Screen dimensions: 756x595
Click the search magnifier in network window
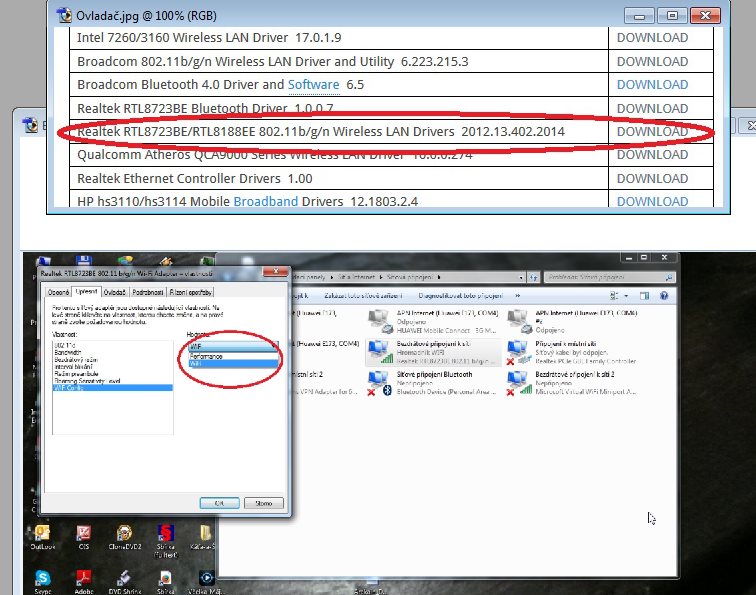click(x=669, y=277)
